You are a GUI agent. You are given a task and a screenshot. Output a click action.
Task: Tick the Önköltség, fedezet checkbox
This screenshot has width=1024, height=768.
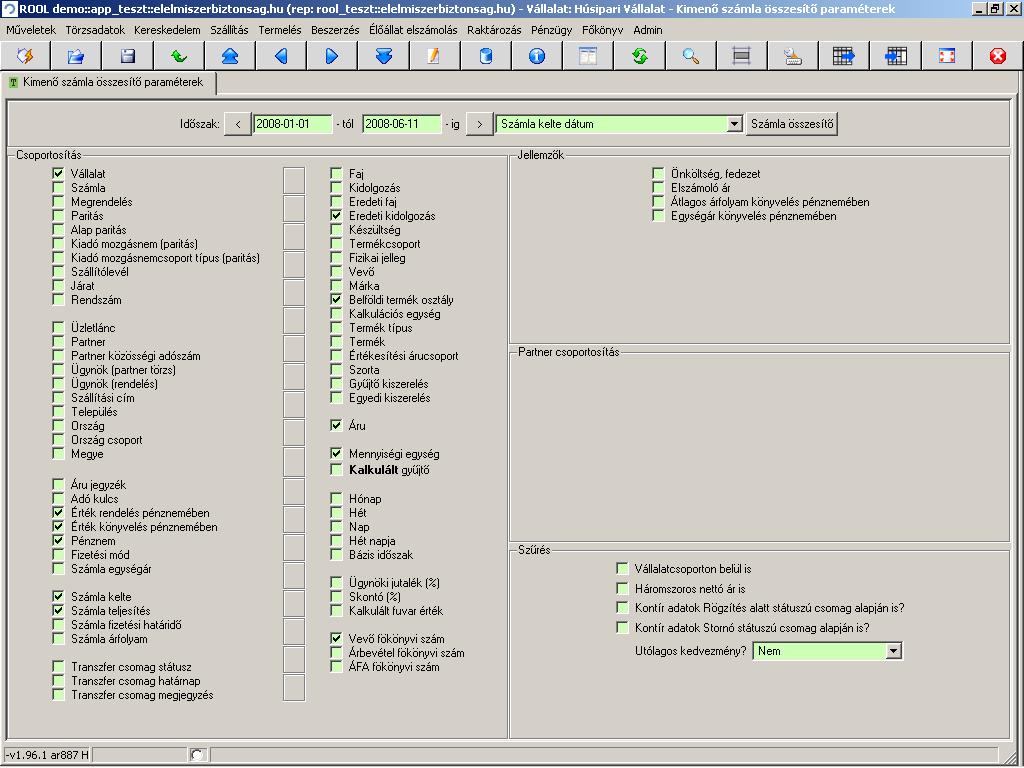[658, 174]
